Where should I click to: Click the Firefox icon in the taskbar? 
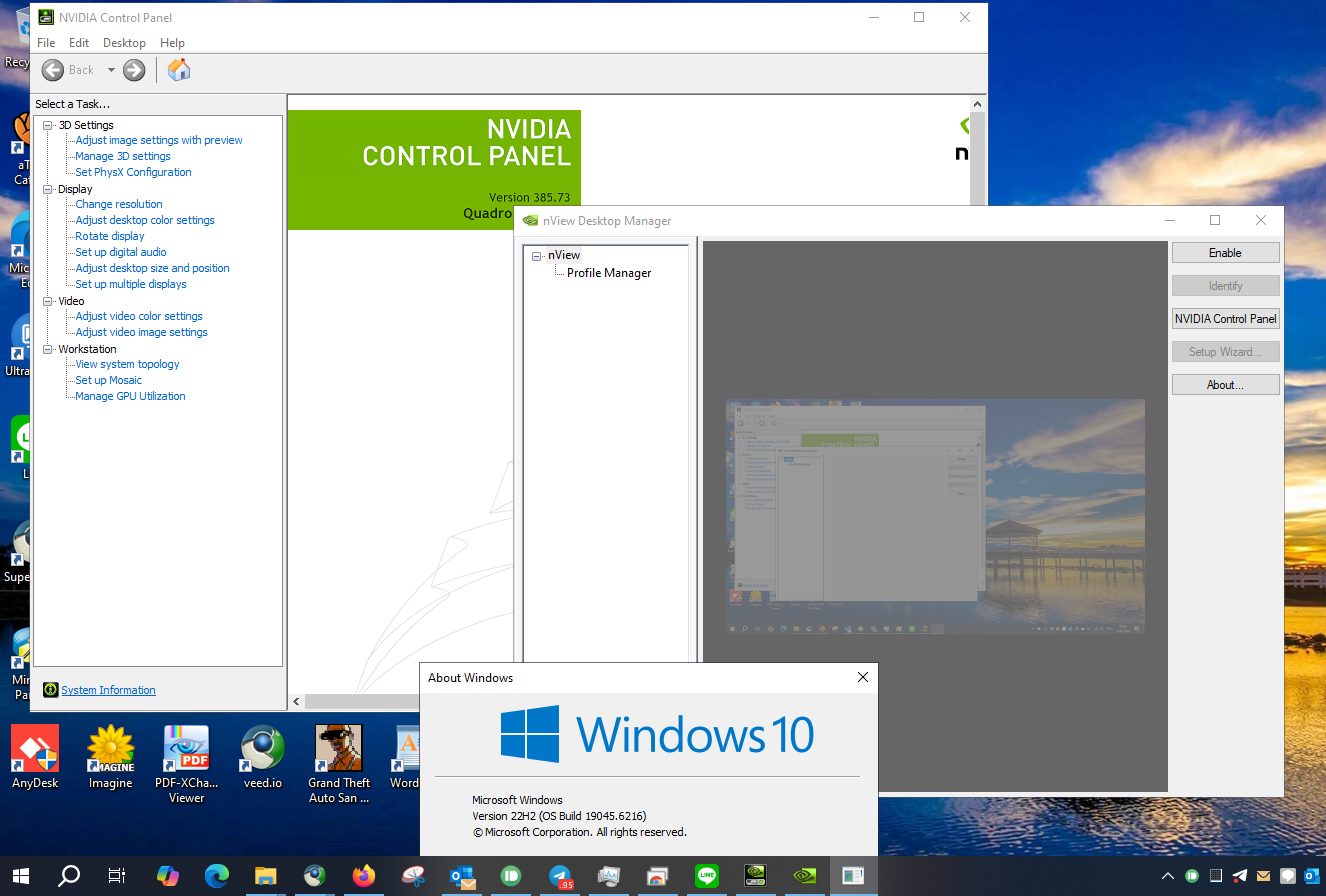click(363, 876)
